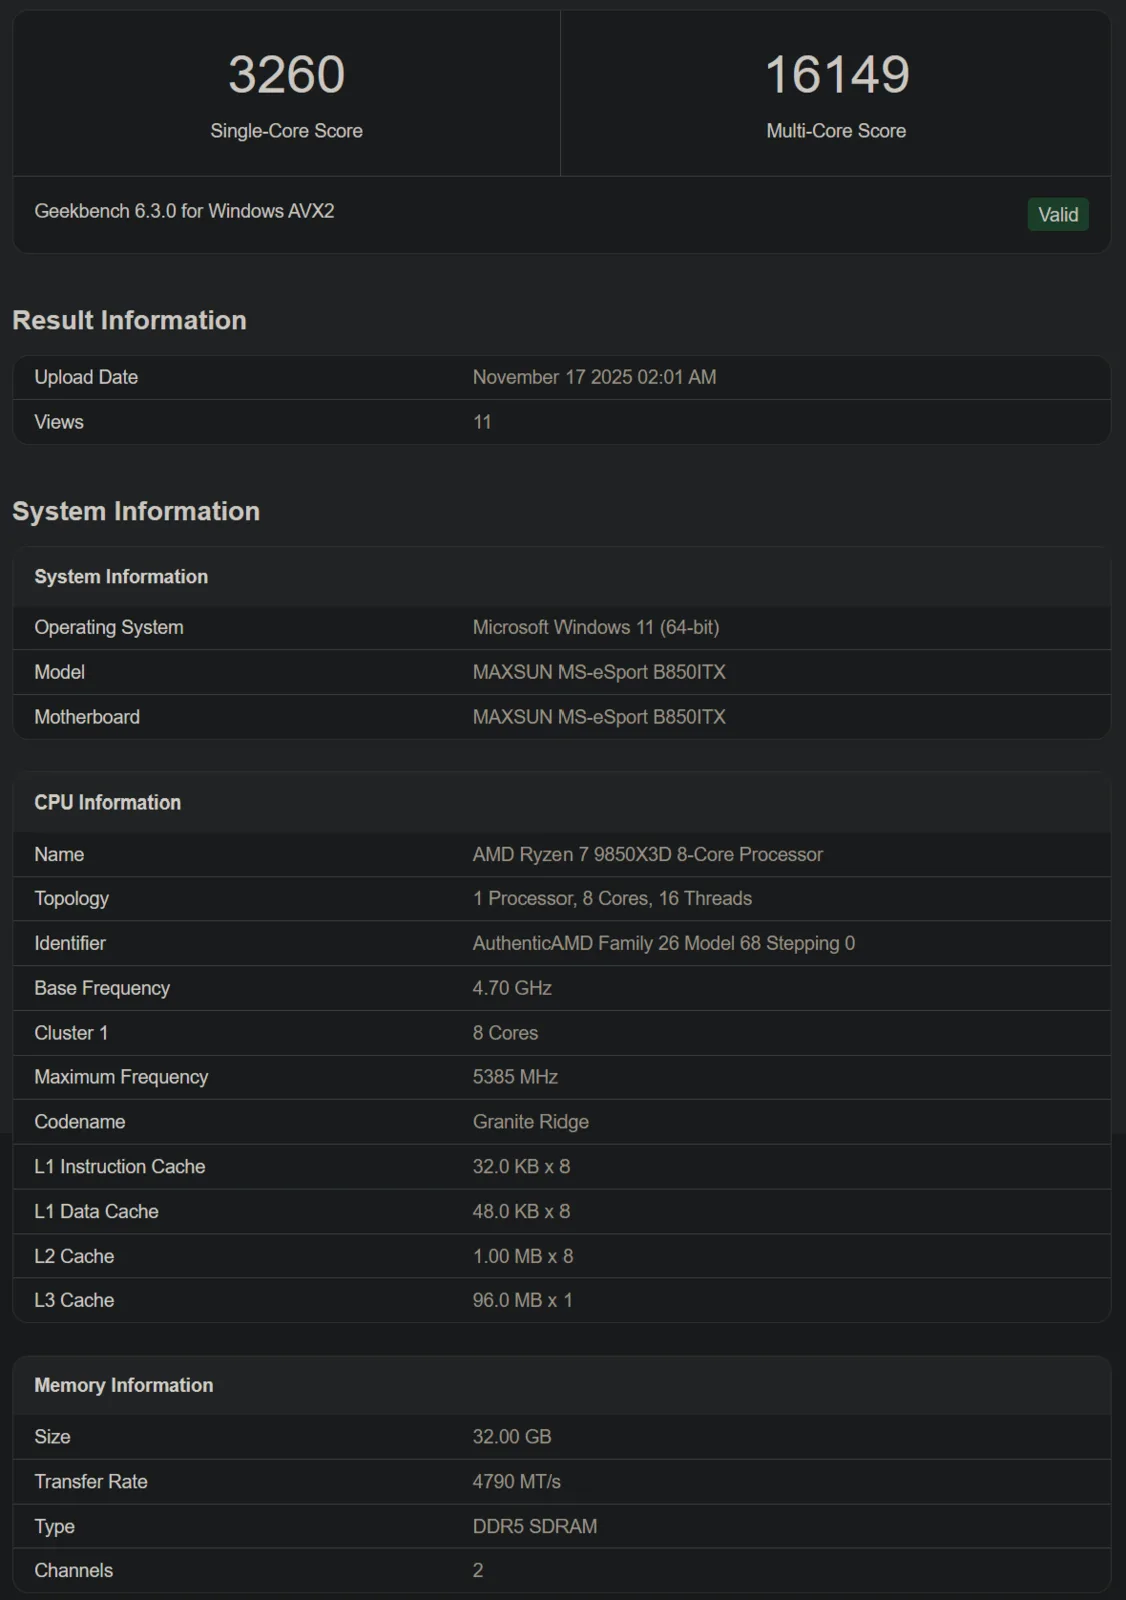
Task: Click the Topology value 1 Processor, 8 Cores
Action: [612, 898]
